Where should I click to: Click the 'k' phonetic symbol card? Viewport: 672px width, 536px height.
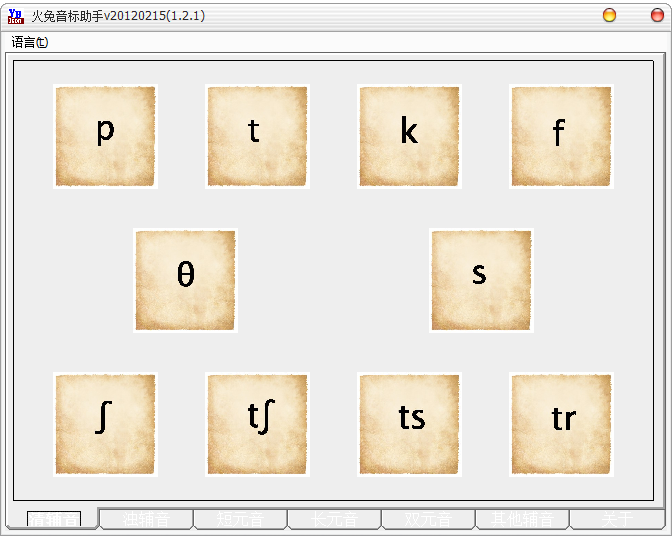click(409, 136)
